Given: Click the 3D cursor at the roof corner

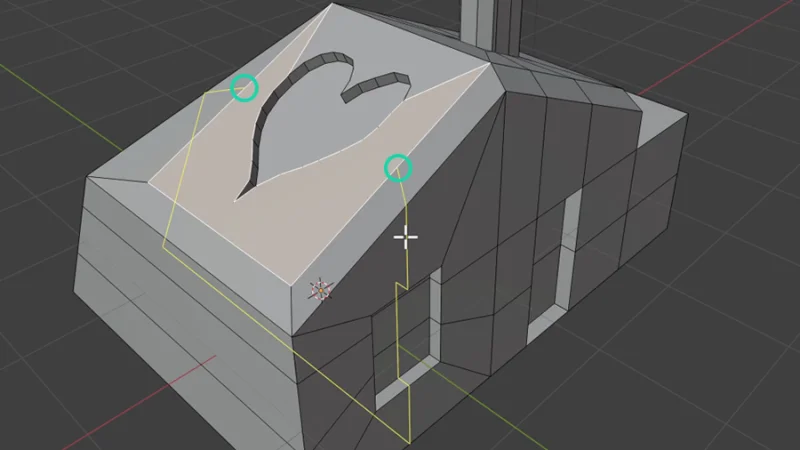Looking at the screenshot, I should [321, 290].
